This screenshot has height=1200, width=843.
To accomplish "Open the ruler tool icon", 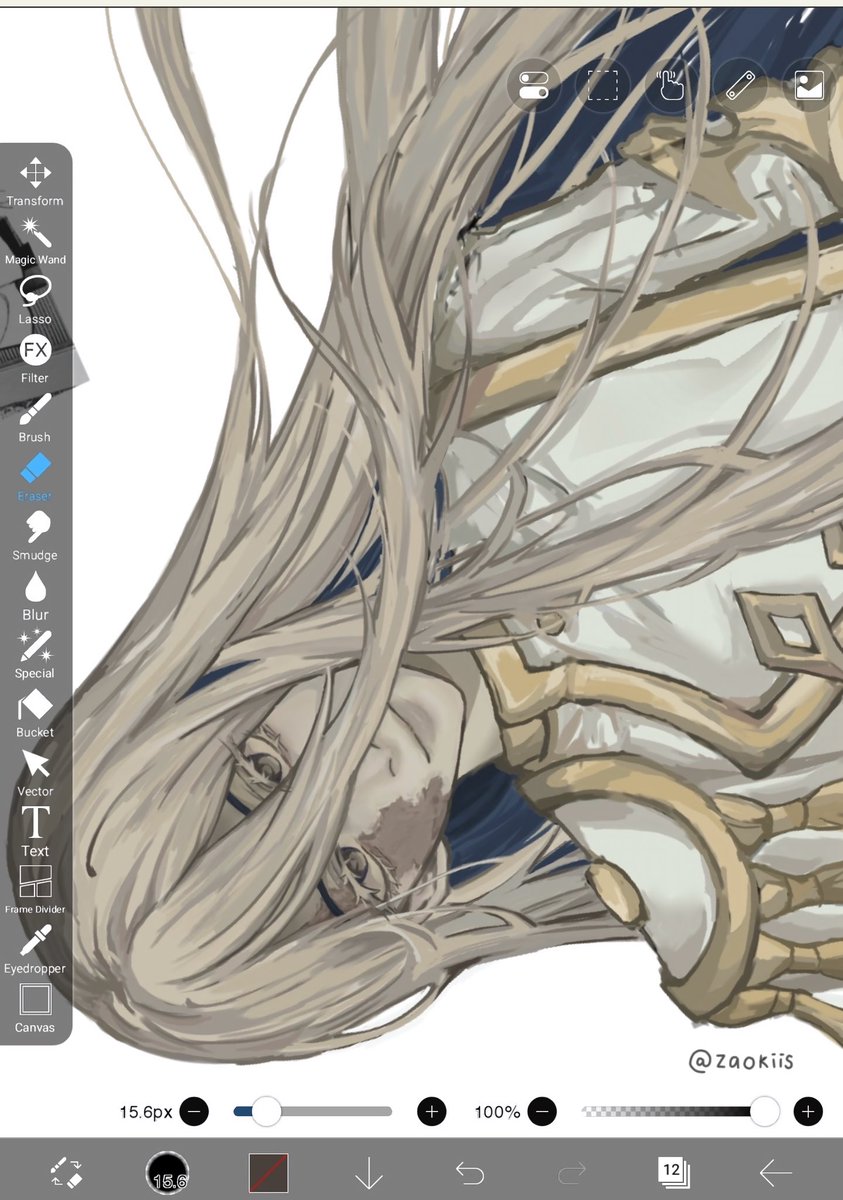I will [740, 85].
